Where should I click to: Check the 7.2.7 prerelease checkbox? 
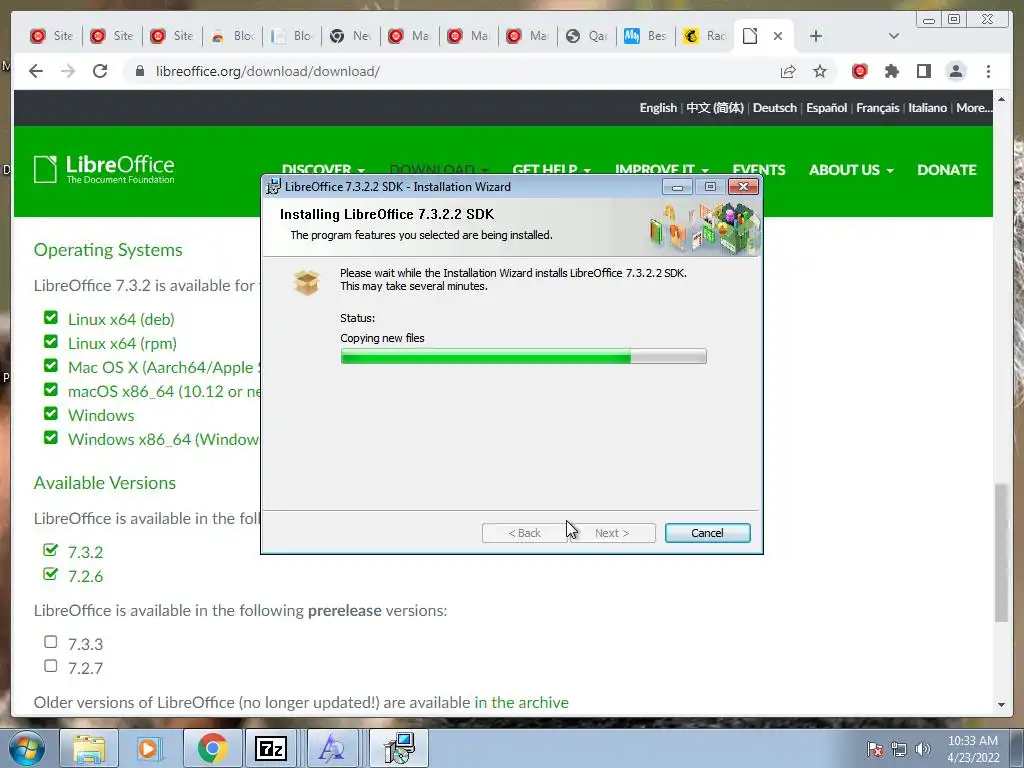(x=51, y=666)
